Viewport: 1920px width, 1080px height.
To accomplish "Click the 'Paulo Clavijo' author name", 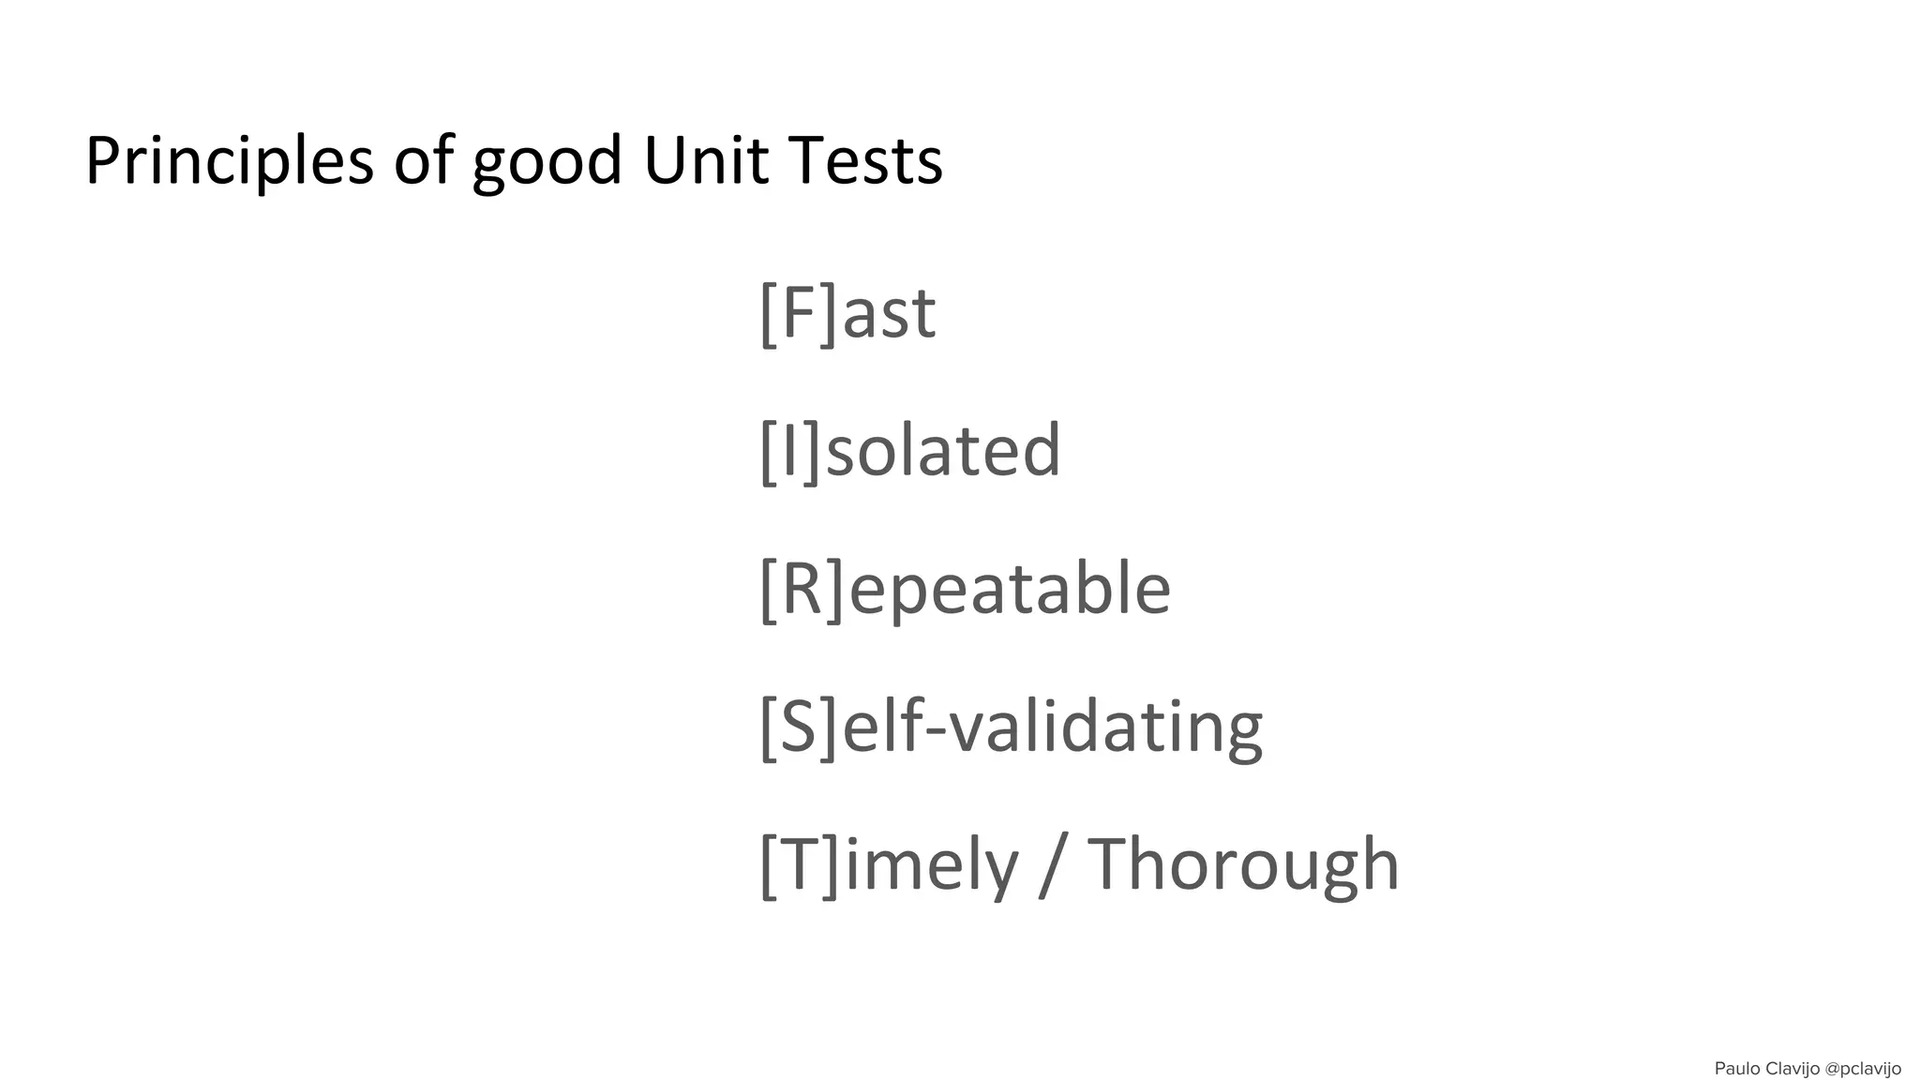I will tap(1767, 1069).
